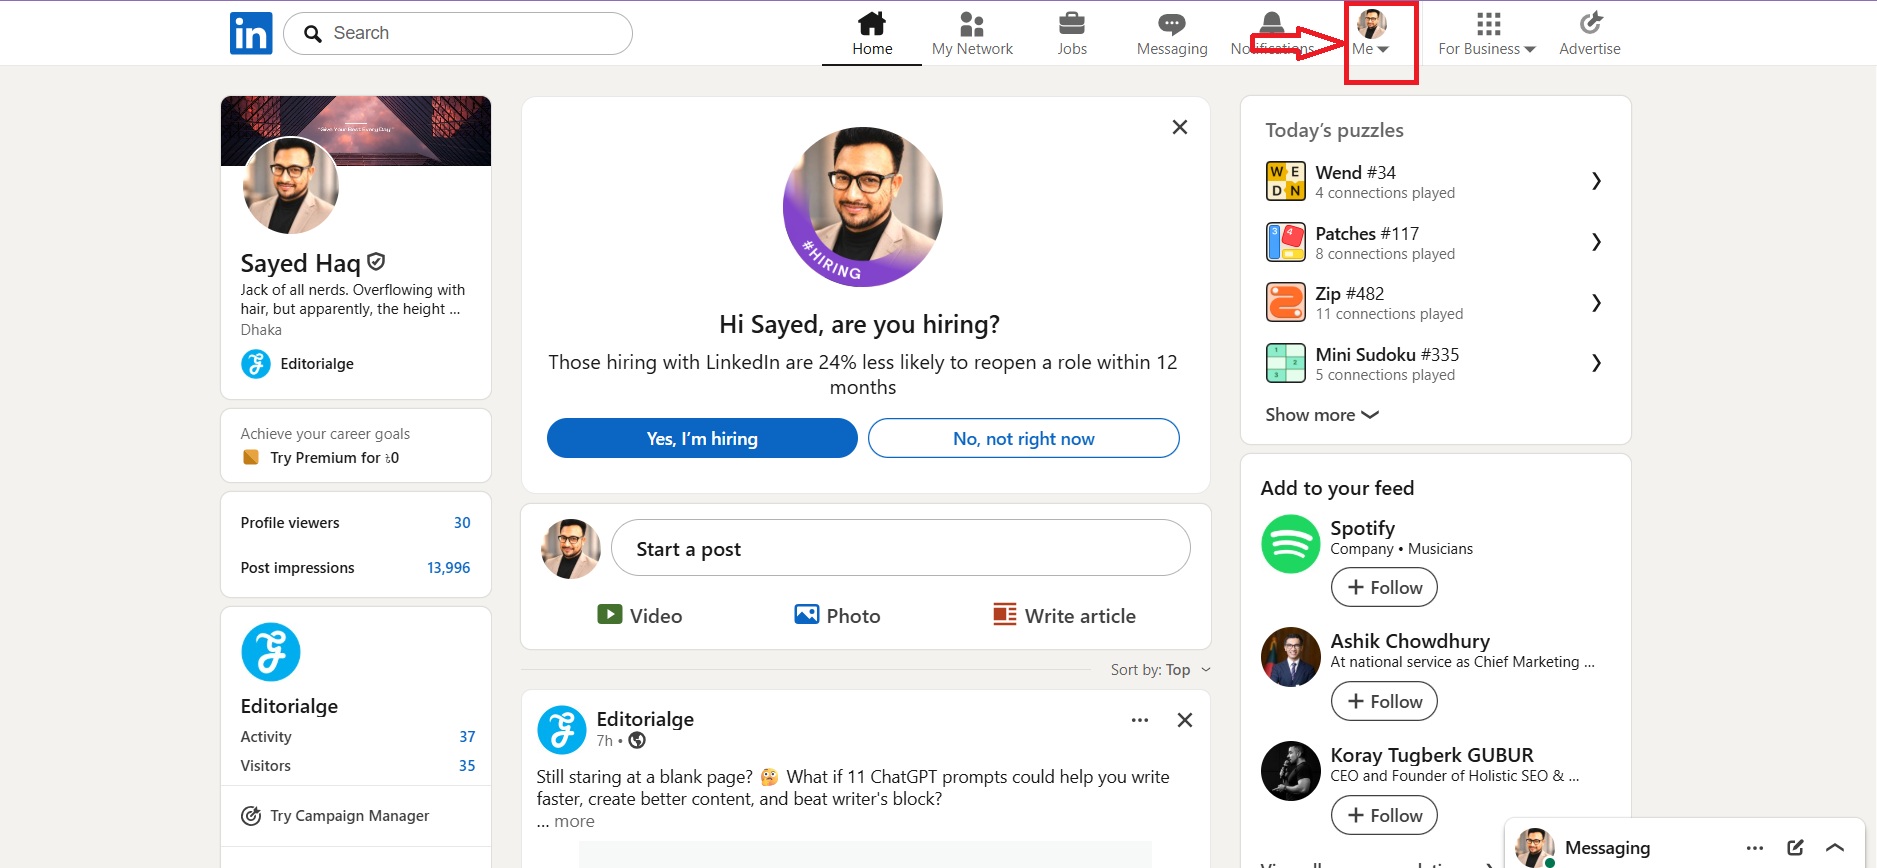Click the post visibility globe icon
This screenshot has width=1877, height=868.
point(637,741)
